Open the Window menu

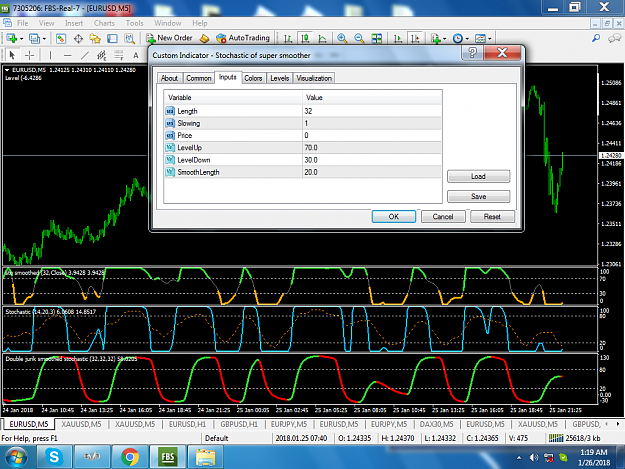pyautogui.click(x=168, y=23)
